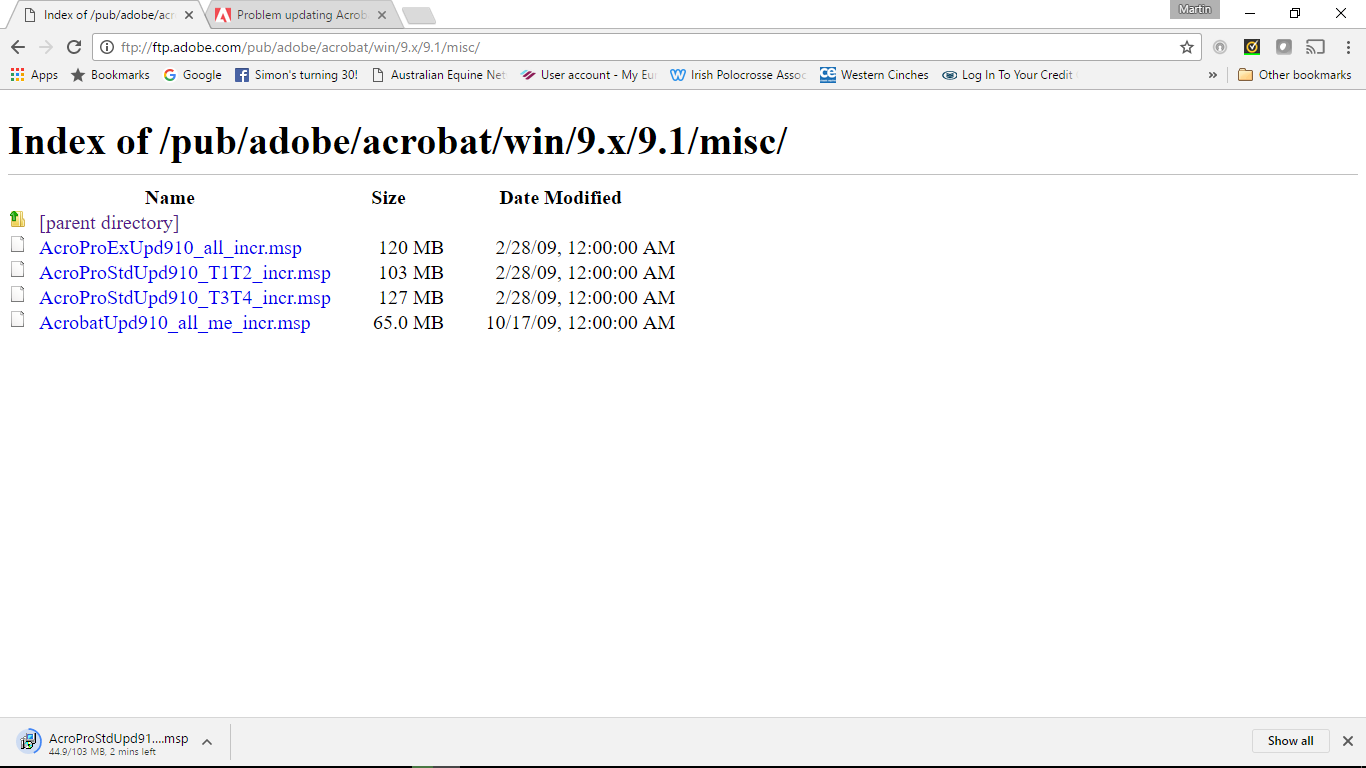
Task: Open the Australian Equine Net bookmark
Action: pyautogui.click(x=438, y=75)
